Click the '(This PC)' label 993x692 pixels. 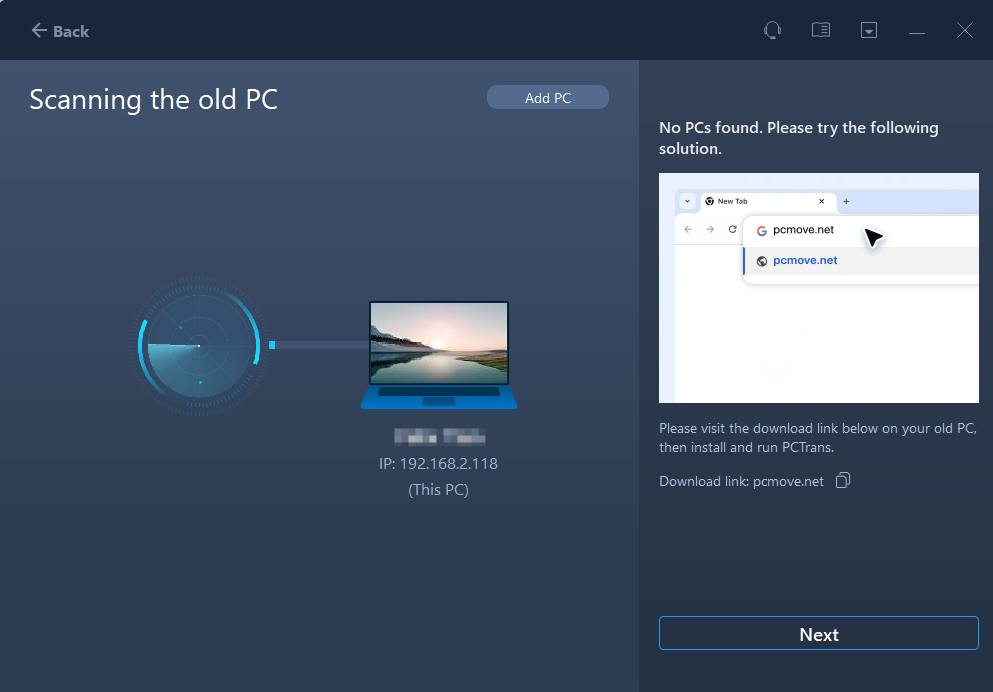tap(438, 489)
